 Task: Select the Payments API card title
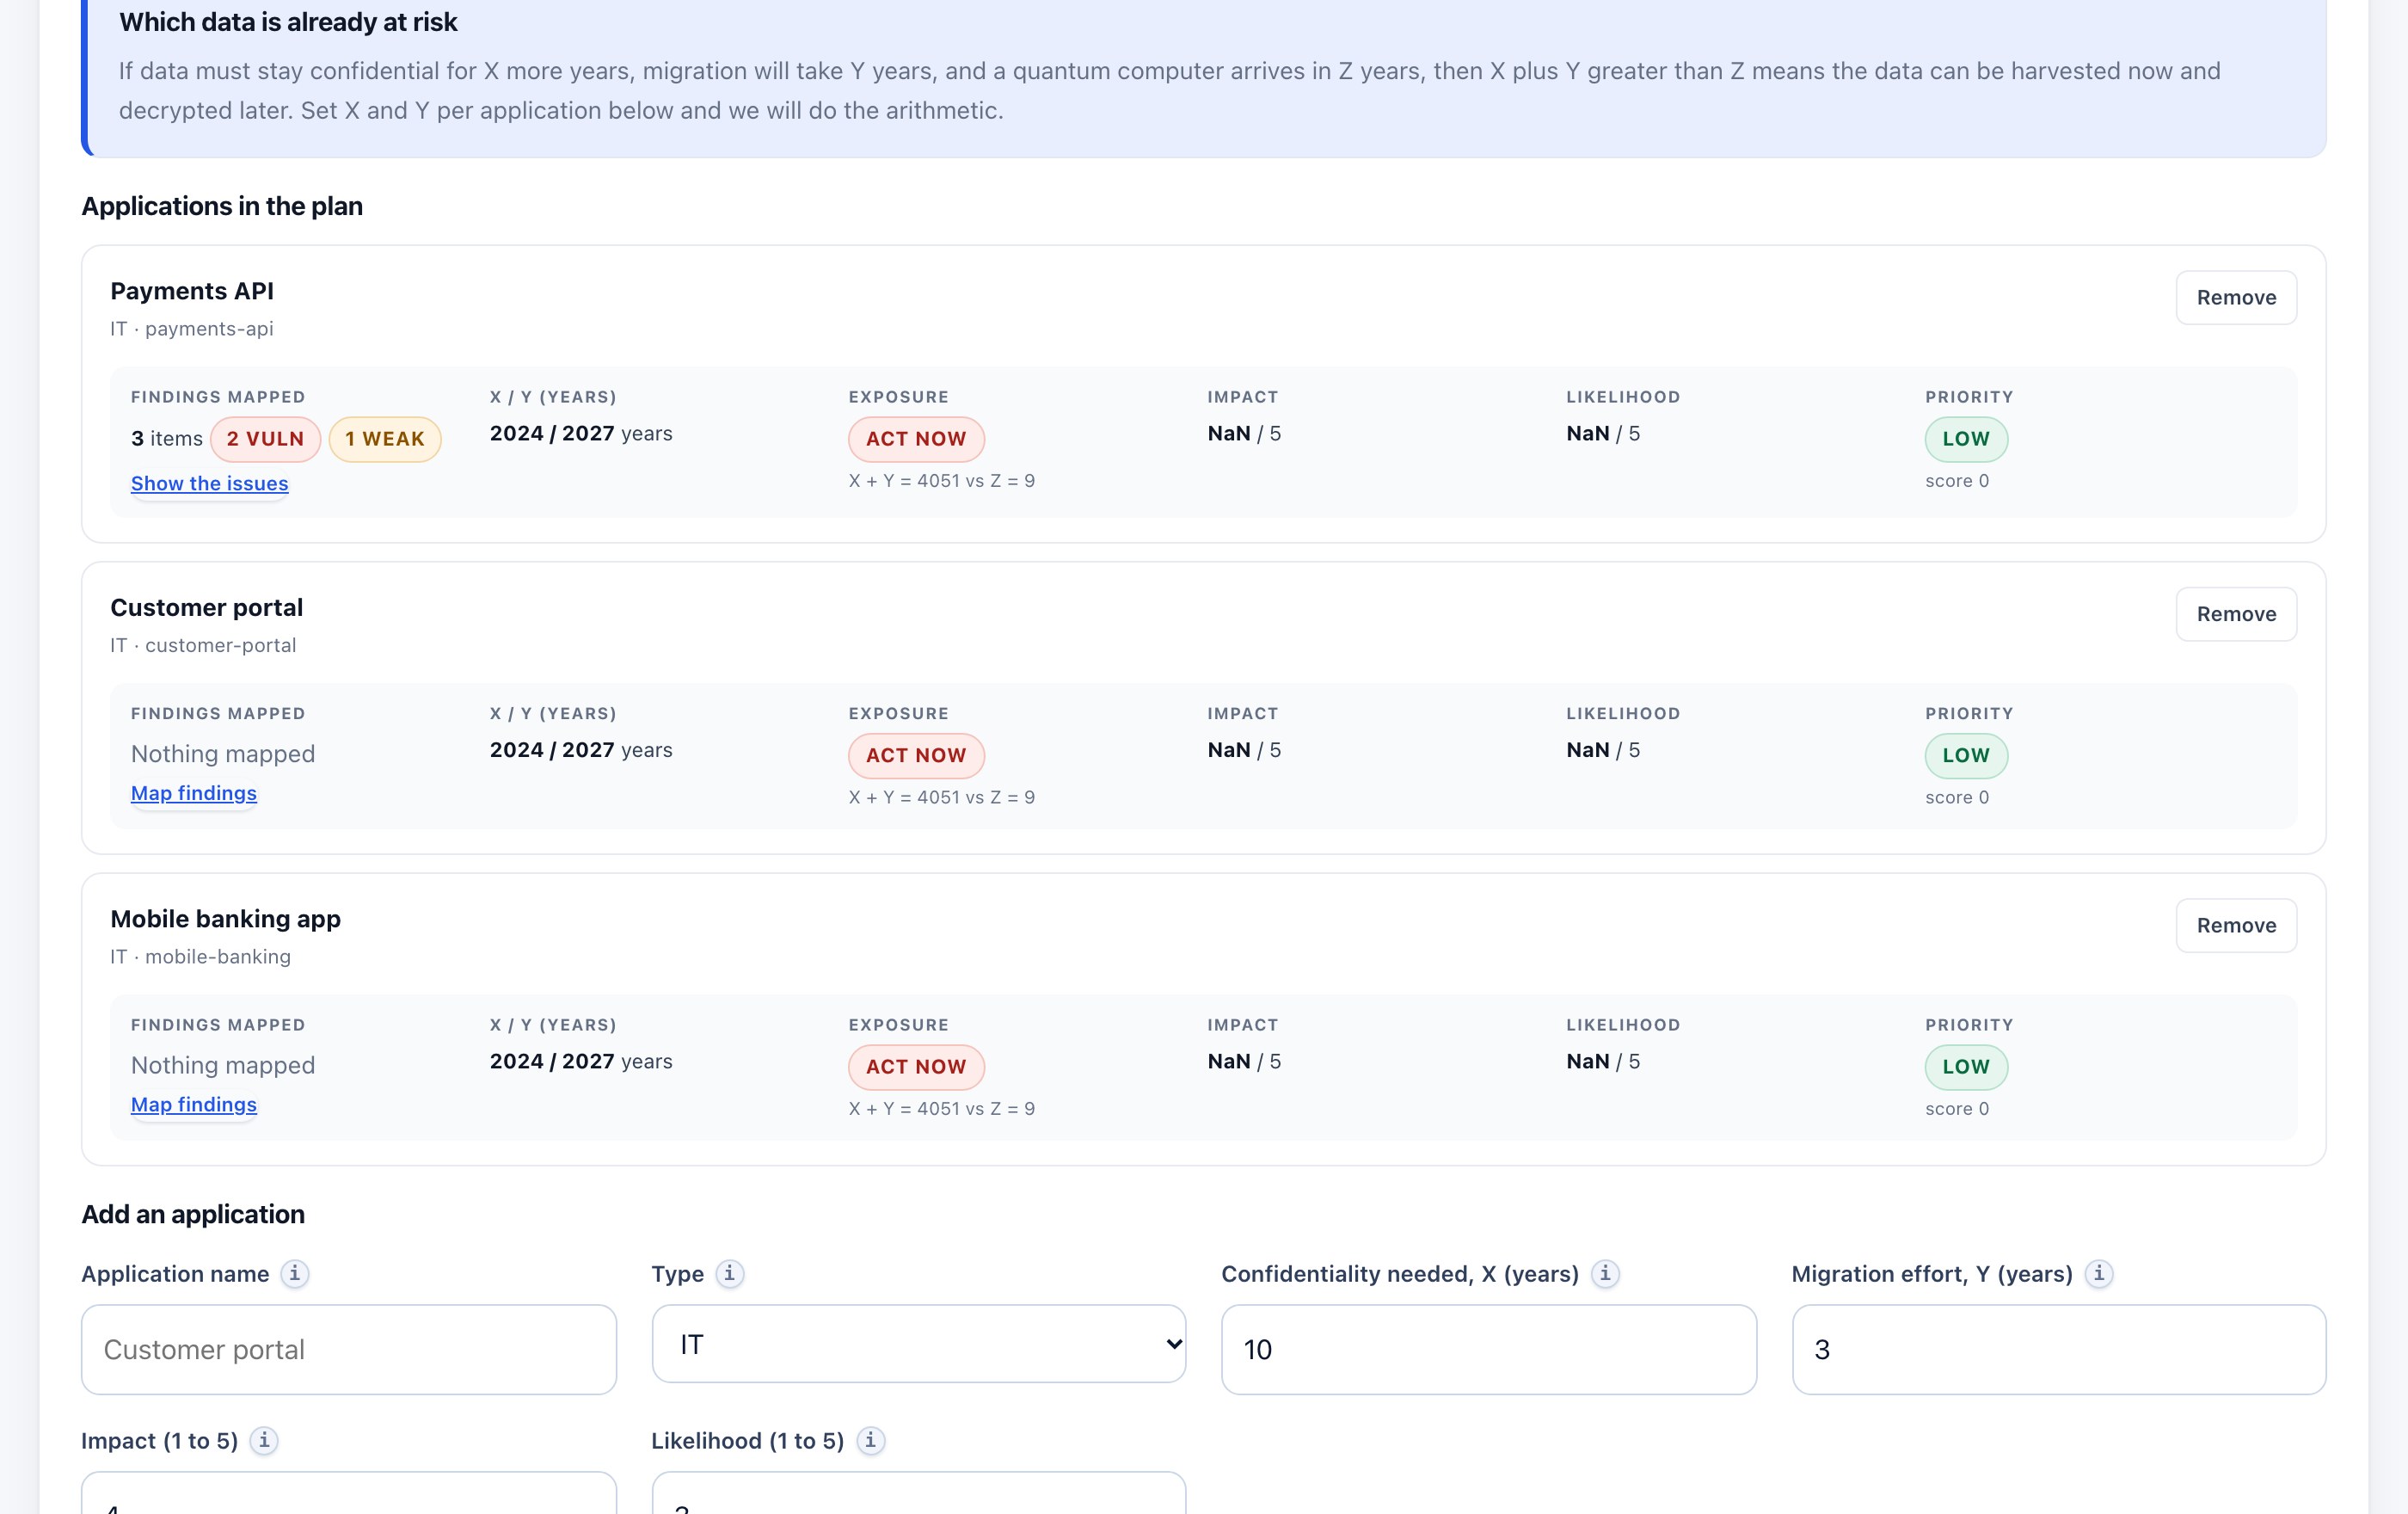click(x=192, y=291)
